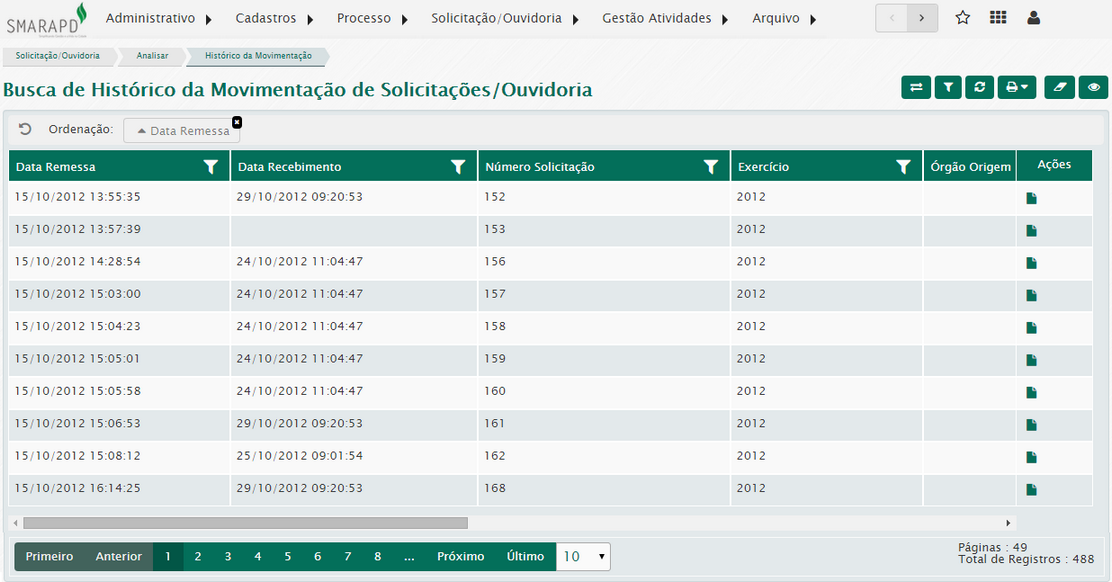Open the user profile icon
Screen dimensions: 1112x582
(x=1034, y=18)
